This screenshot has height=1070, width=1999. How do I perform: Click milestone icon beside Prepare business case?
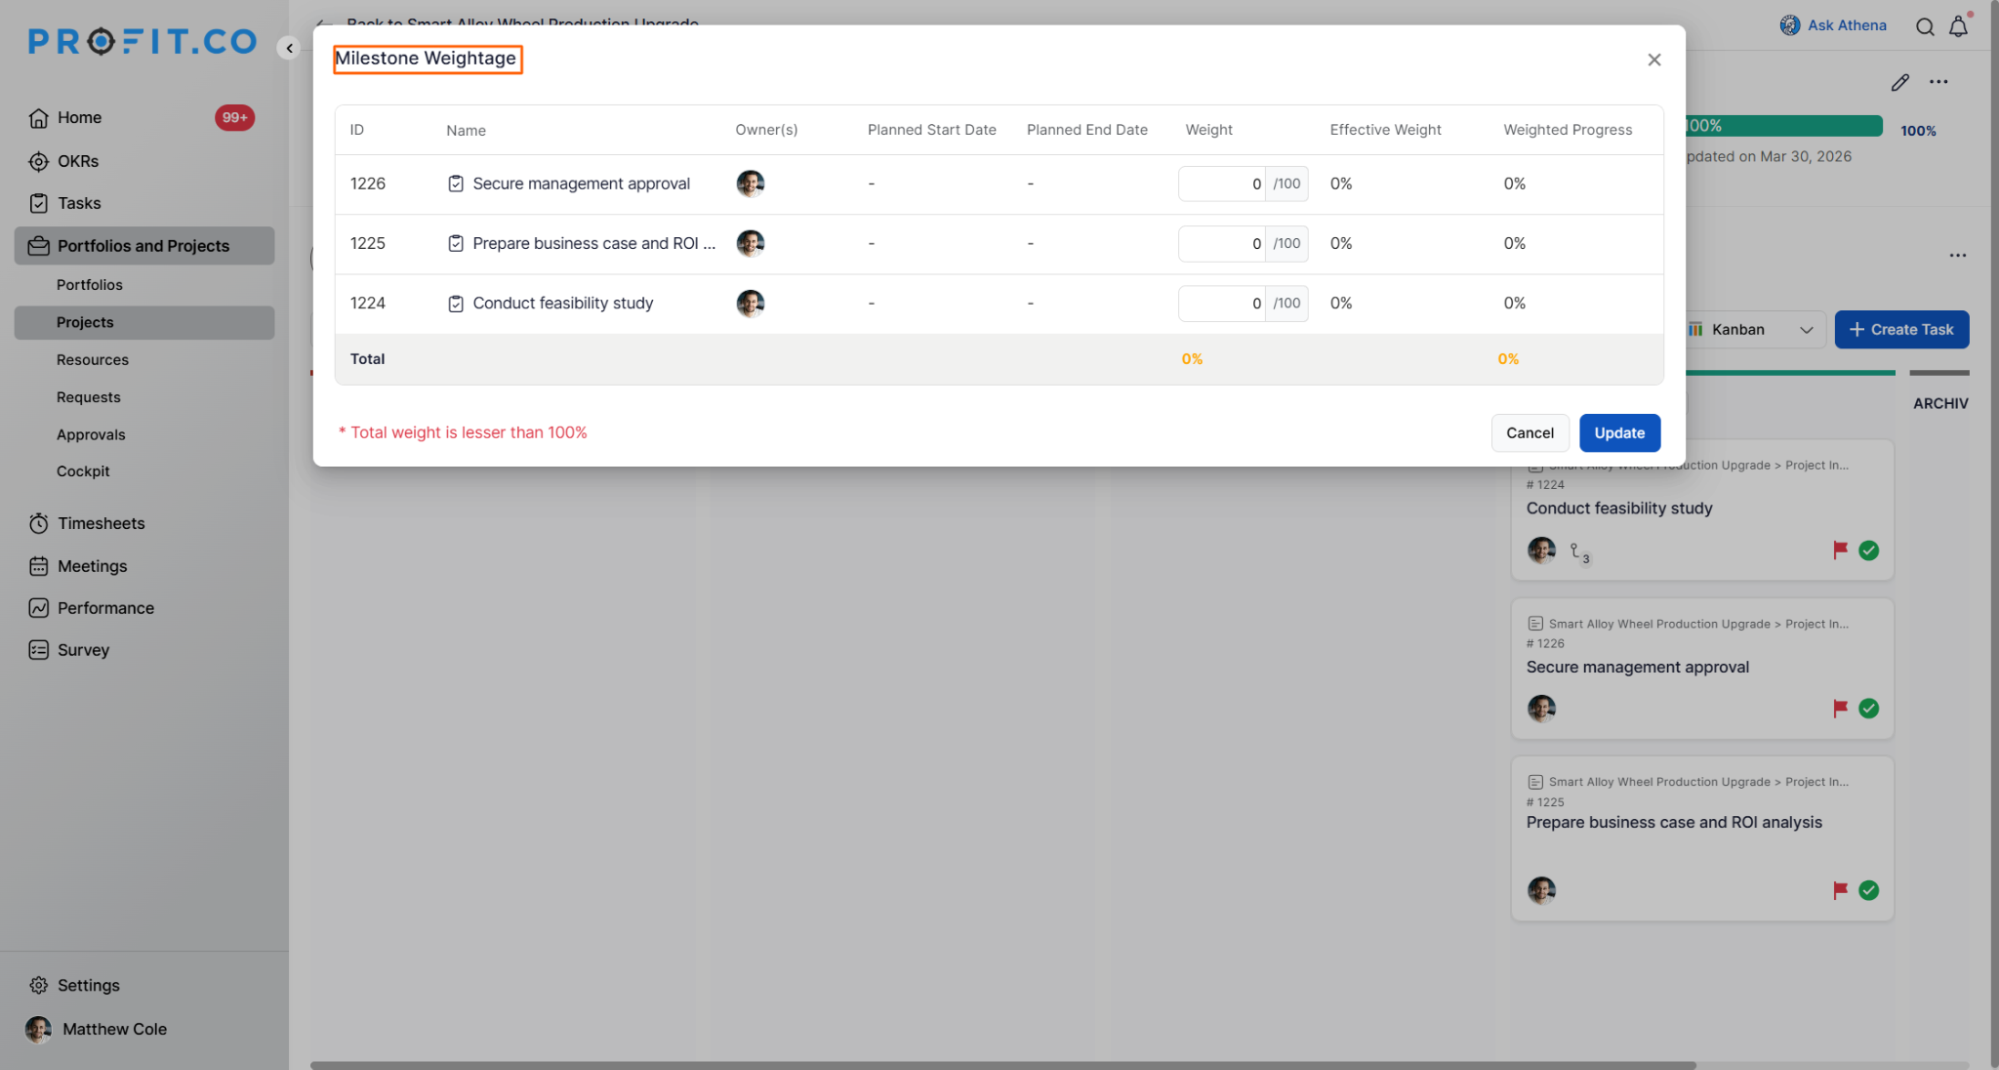click(x=456, y=244)
